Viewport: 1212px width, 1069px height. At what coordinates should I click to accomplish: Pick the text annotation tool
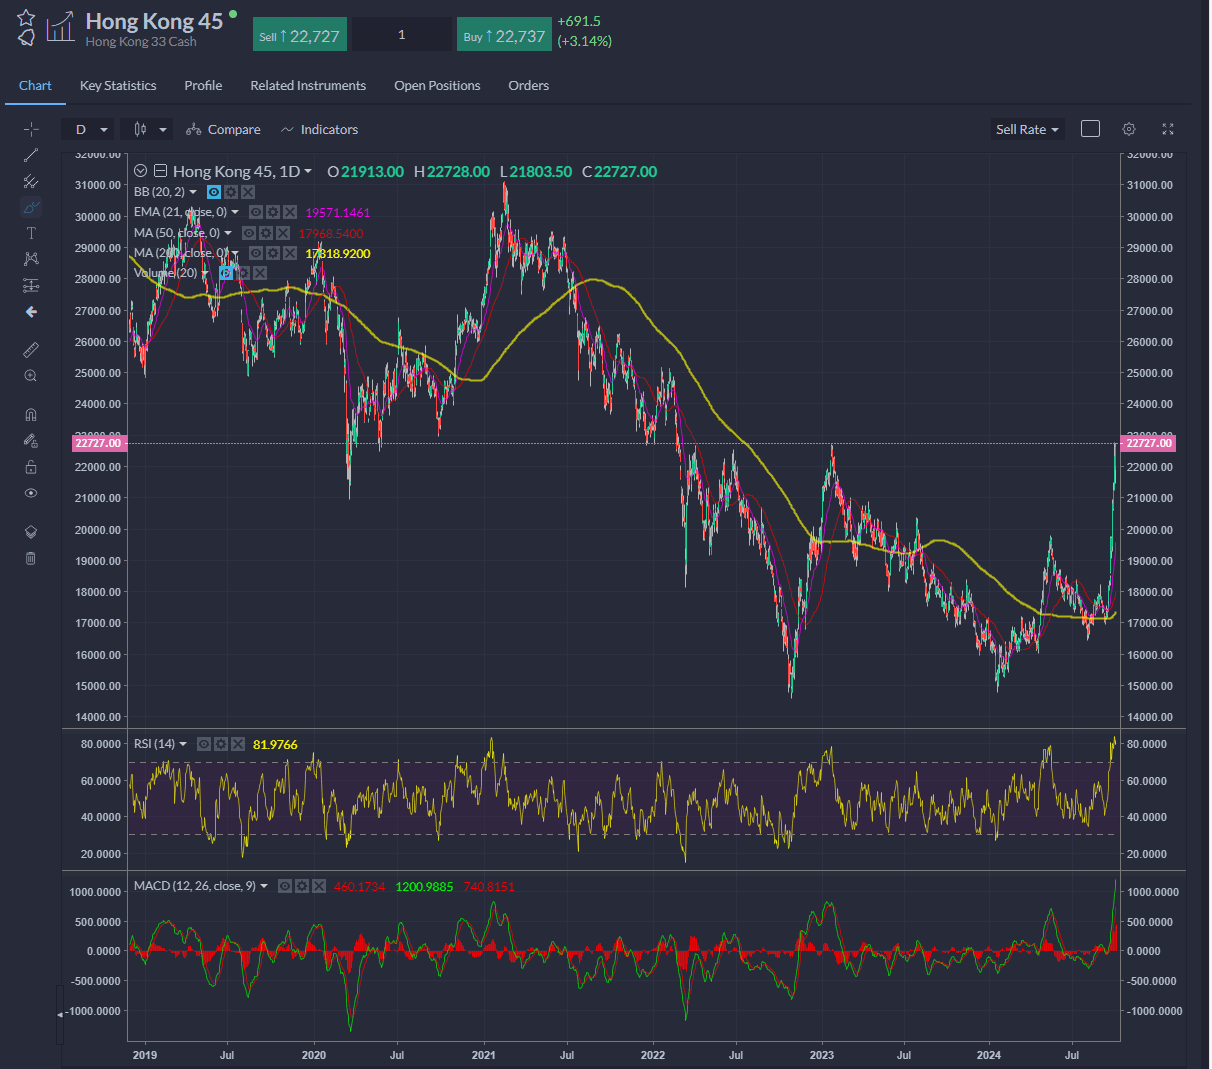pyautogui.click(x=31, y=233)
